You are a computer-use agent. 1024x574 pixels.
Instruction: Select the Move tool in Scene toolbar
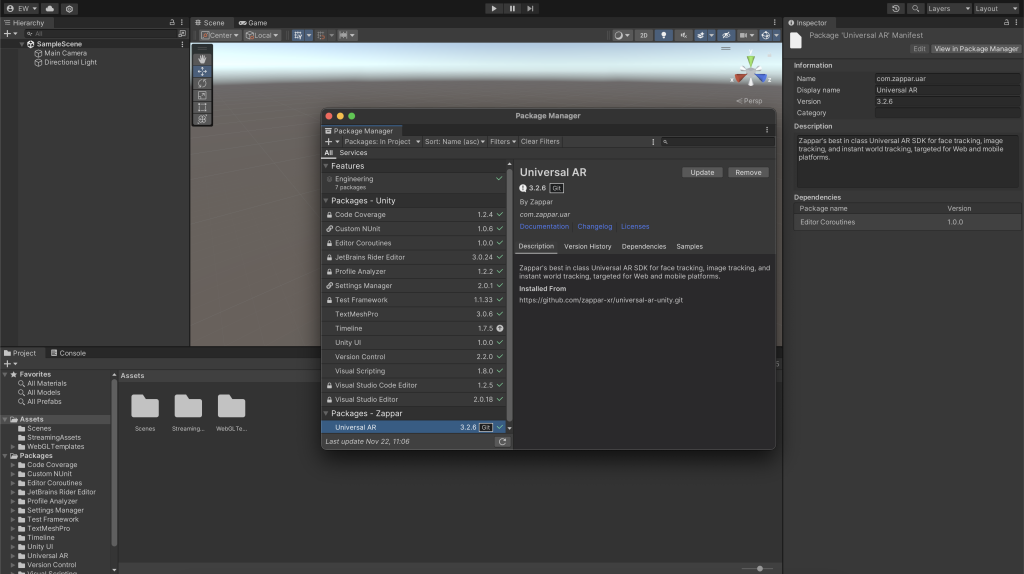click(202, 71)
